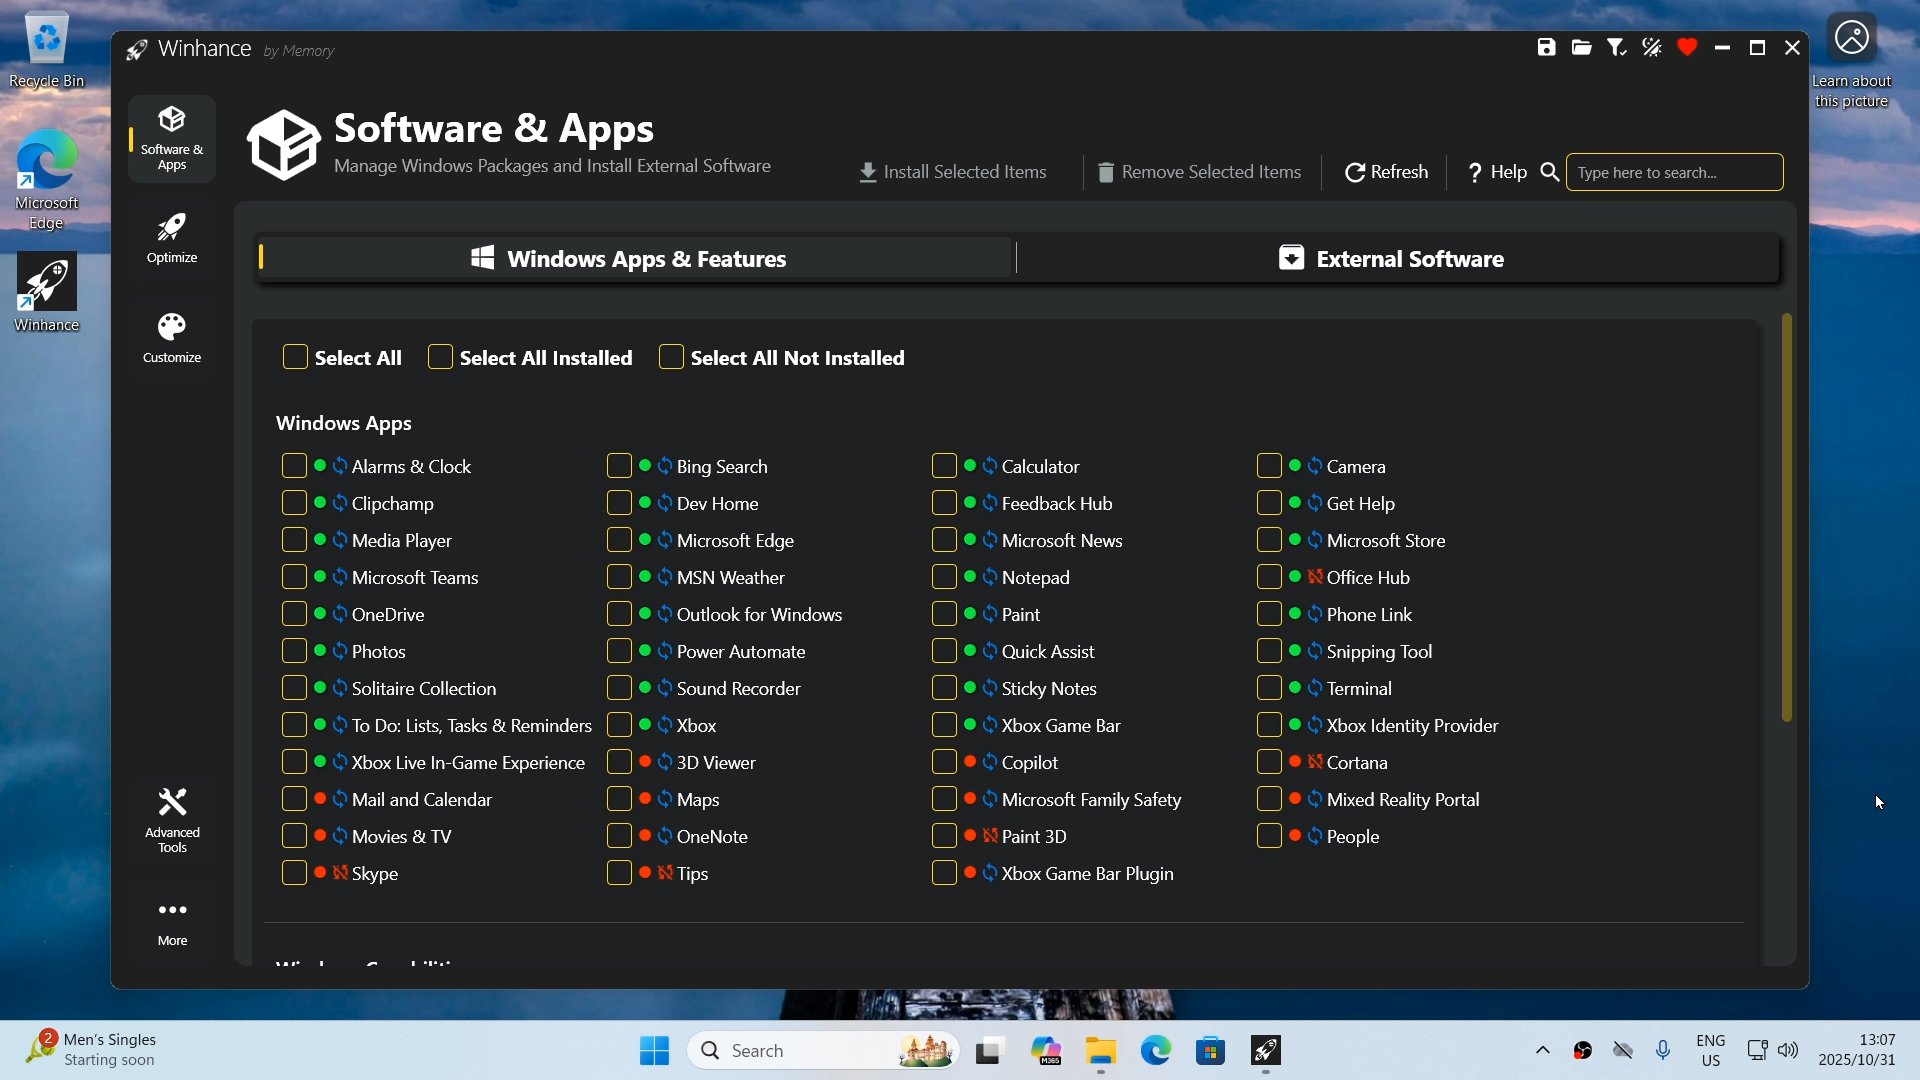The width and height of the screenshot is (1920, 1080).
Task: Import configuration via the folder icon
Action: coord(1581,47)
